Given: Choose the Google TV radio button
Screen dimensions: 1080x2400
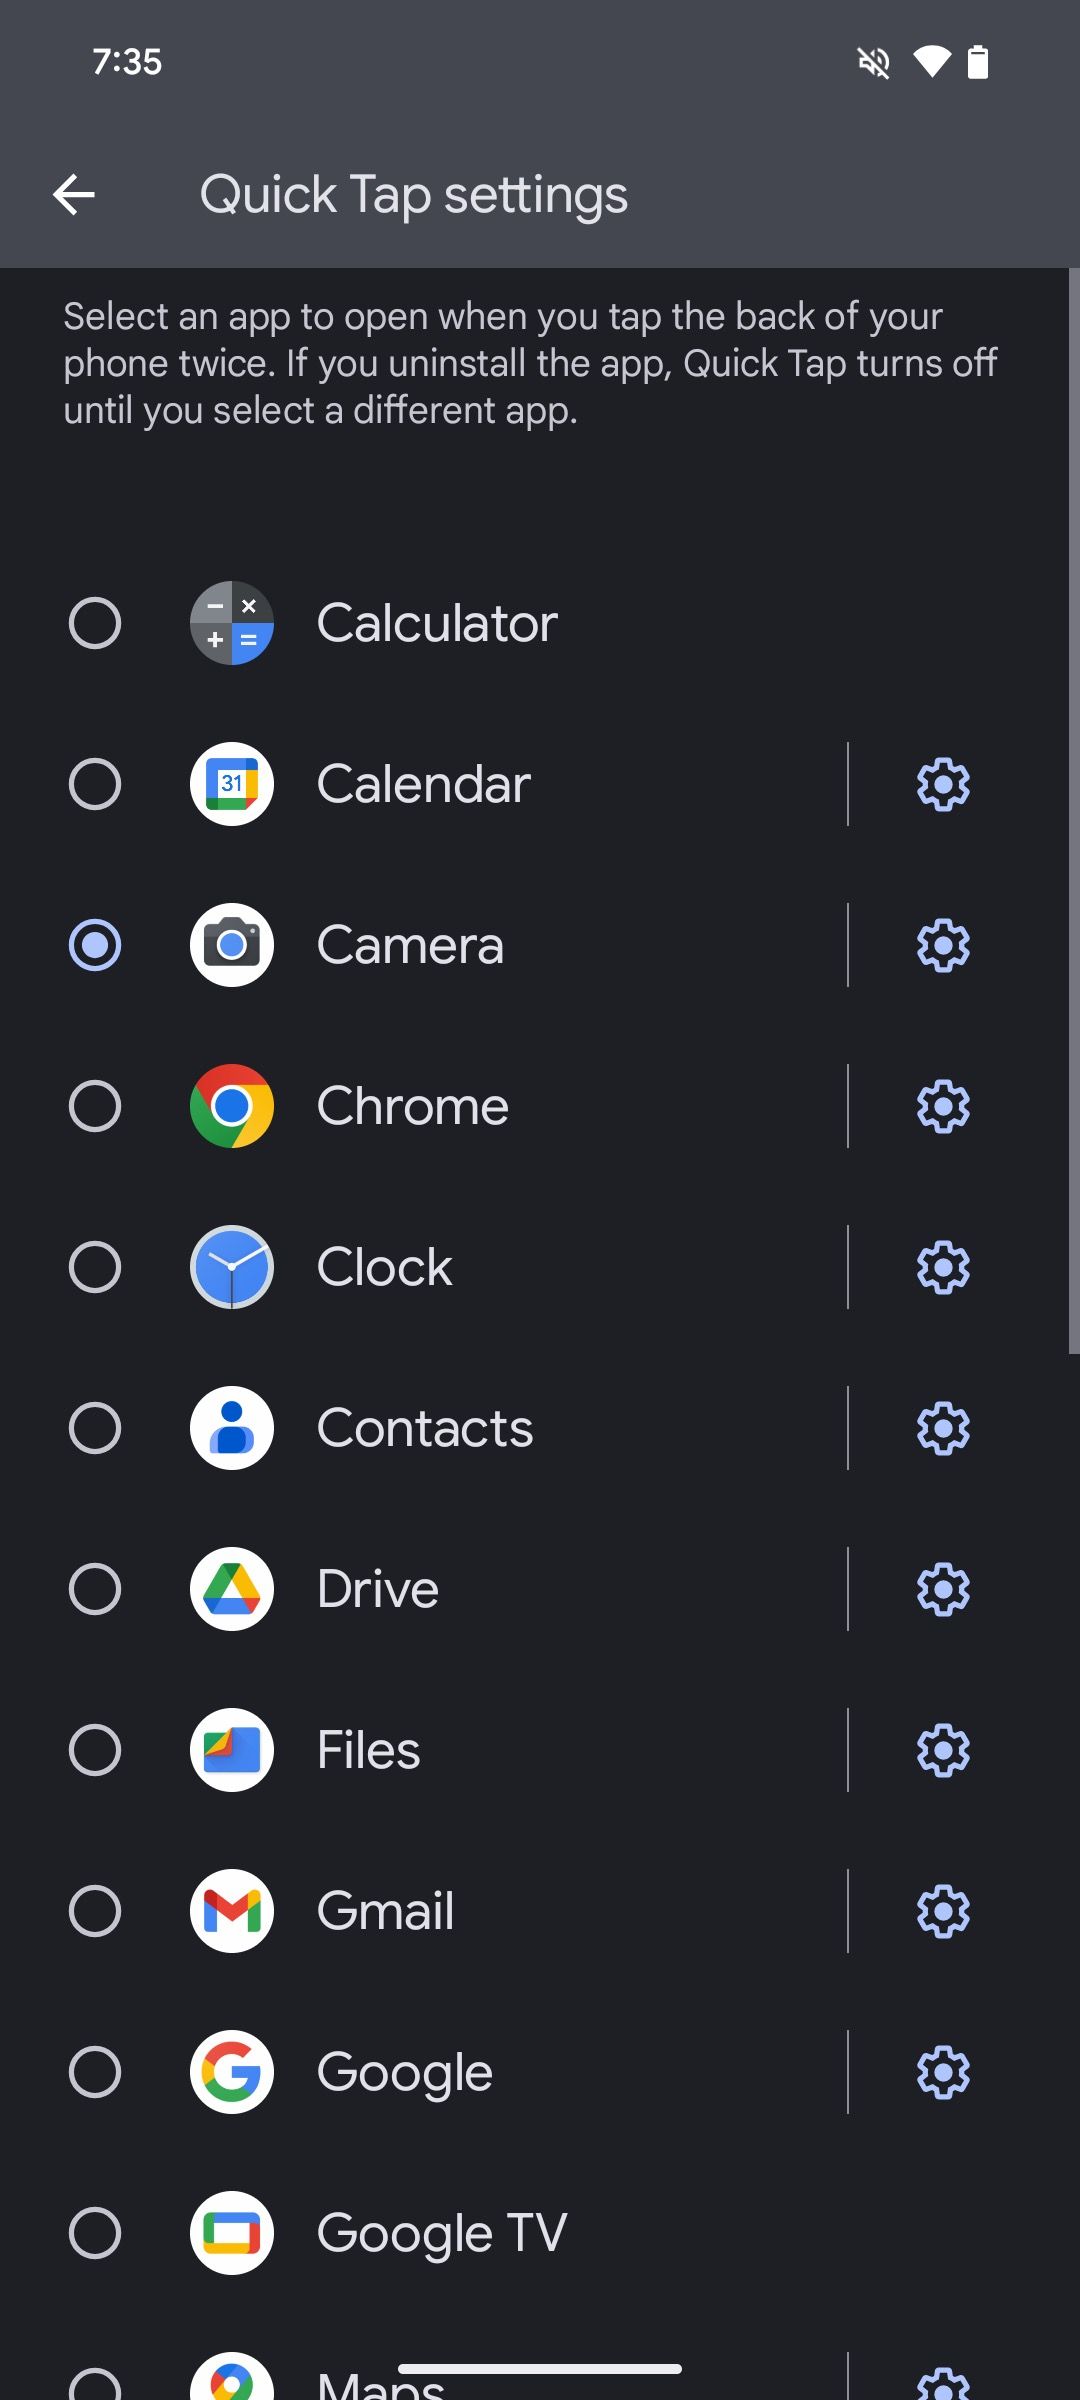Looking at the screenshot, I should point(95,2233).
